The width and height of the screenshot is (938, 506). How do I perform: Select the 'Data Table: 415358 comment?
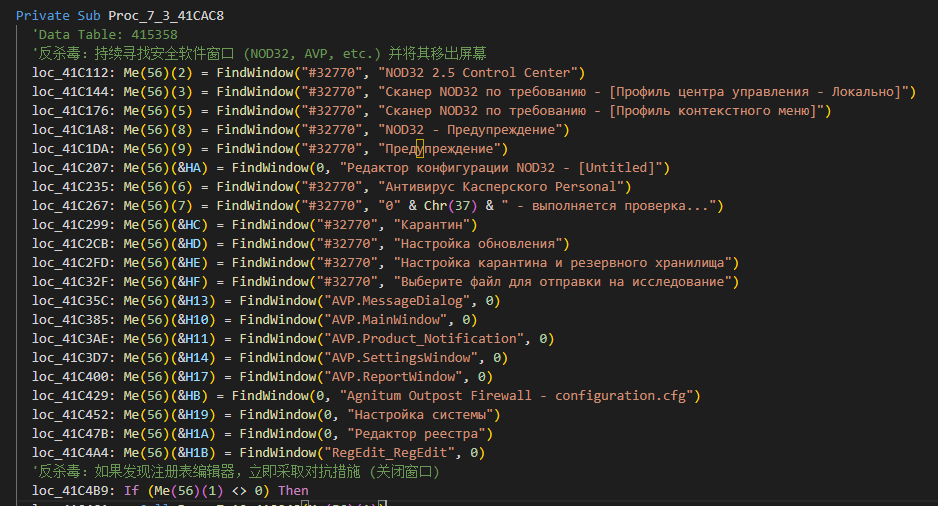(x=105, y=35)
